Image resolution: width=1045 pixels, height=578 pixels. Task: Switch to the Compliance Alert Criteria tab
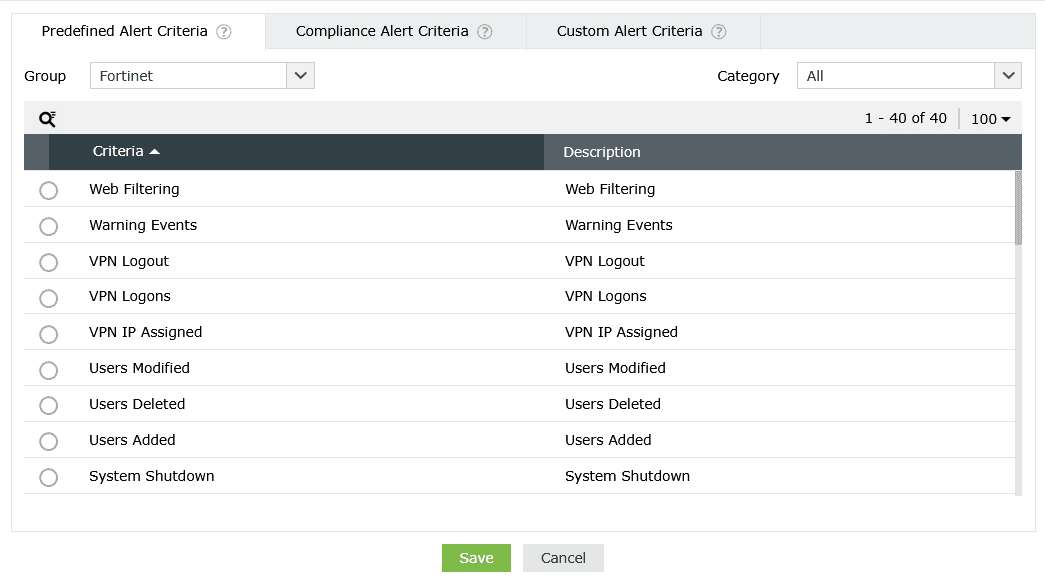[380, 31]
